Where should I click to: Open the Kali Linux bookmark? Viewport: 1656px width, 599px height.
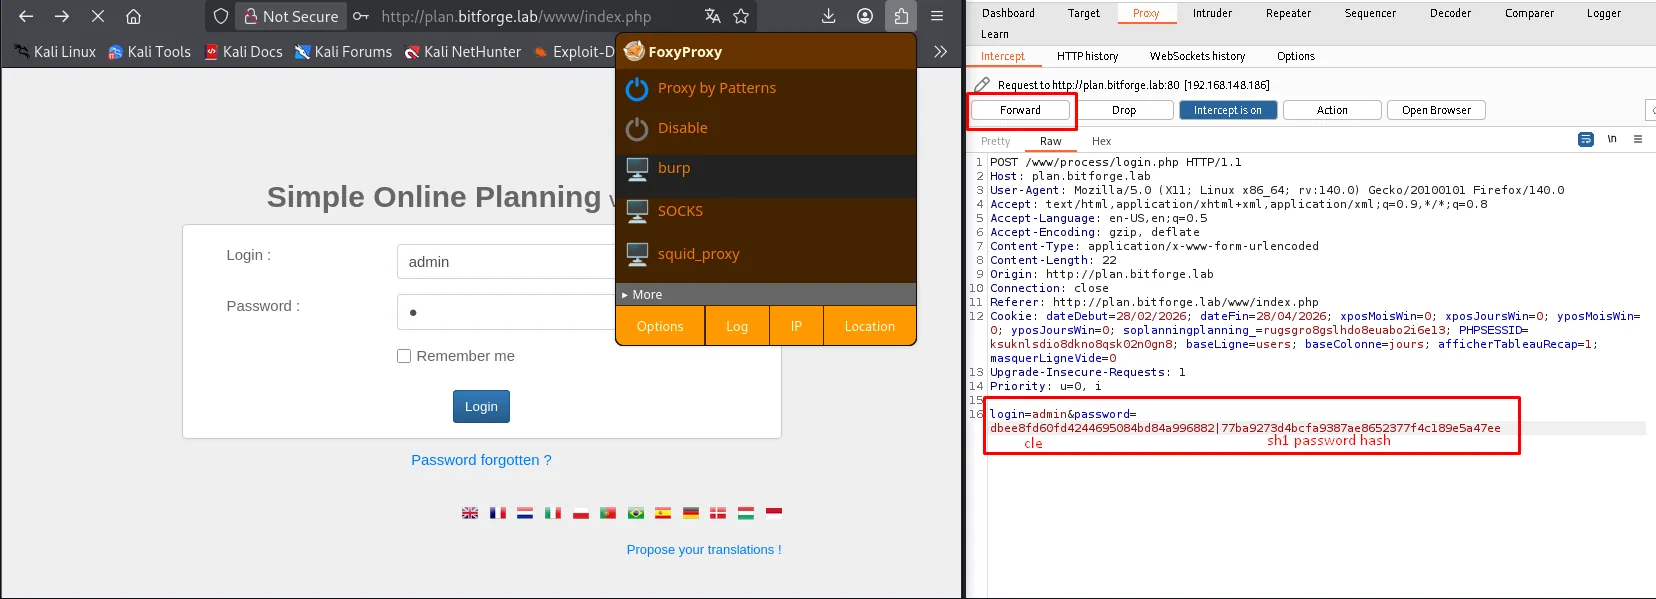point(55,51)
